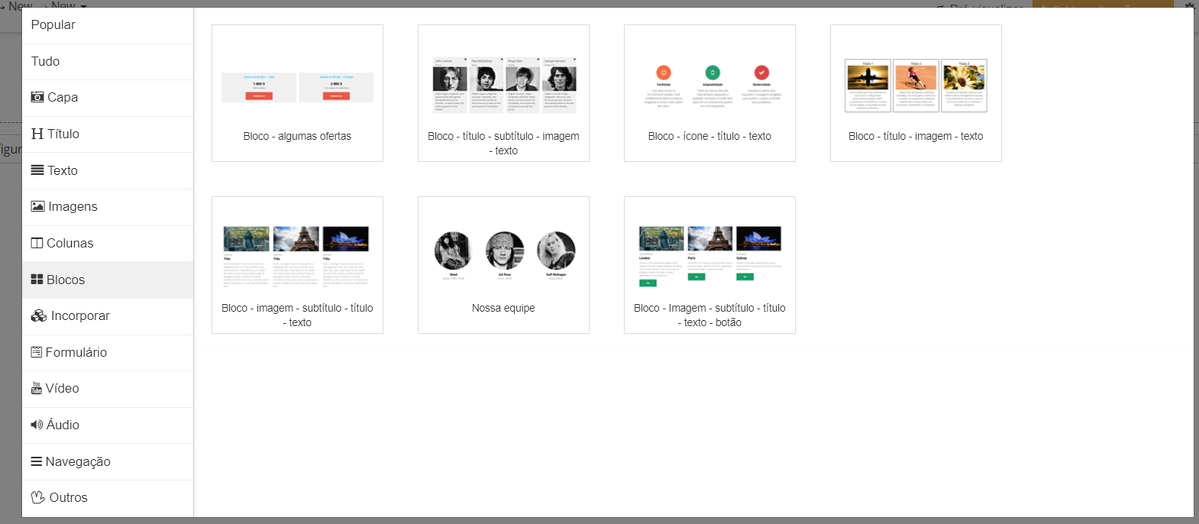Screen dimensions: 1199x524
Task: Click the camera icon beside Capa
Action: [x=37, y=98]
